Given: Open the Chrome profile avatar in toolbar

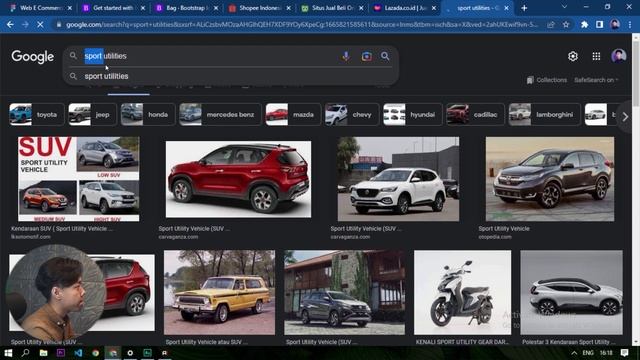Looking at the screenshot, I should tap(615, 25).
